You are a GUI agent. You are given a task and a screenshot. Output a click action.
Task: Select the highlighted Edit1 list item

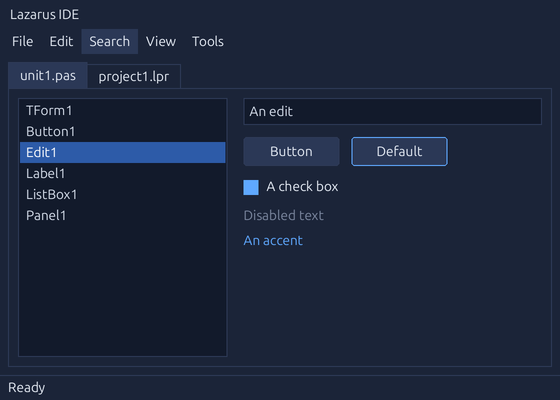122,152
